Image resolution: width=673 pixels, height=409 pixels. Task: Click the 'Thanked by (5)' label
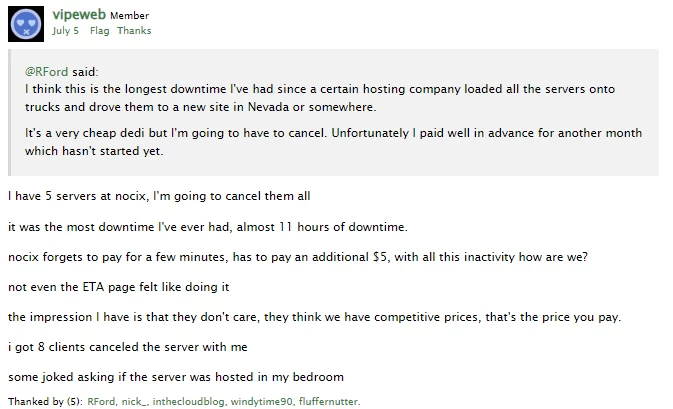click(x=44, y=402)
